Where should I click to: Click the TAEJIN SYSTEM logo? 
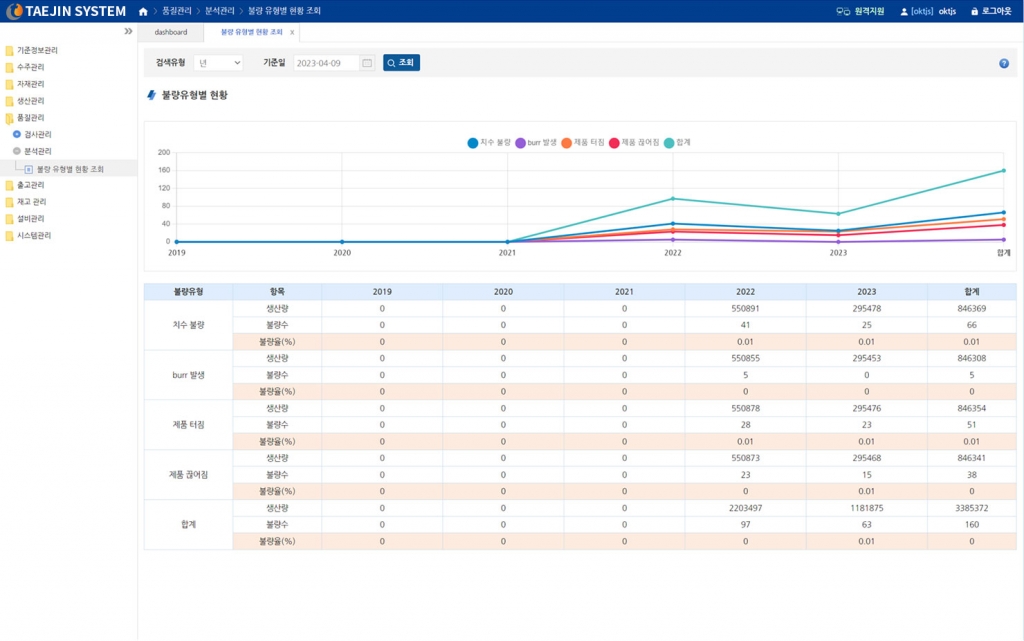coord(66,11)
